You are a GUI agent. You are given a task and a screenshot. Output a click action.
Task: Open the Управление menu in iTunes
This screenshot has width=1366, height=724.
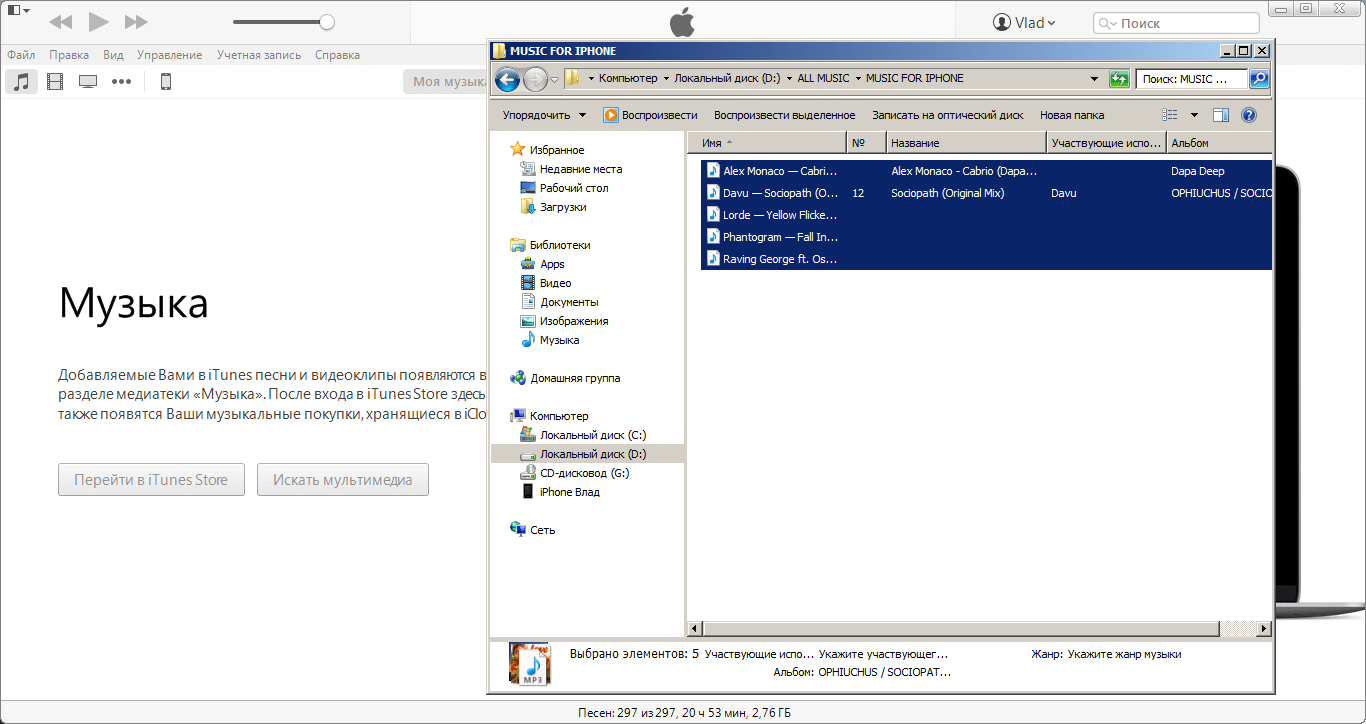pos(169,55)
